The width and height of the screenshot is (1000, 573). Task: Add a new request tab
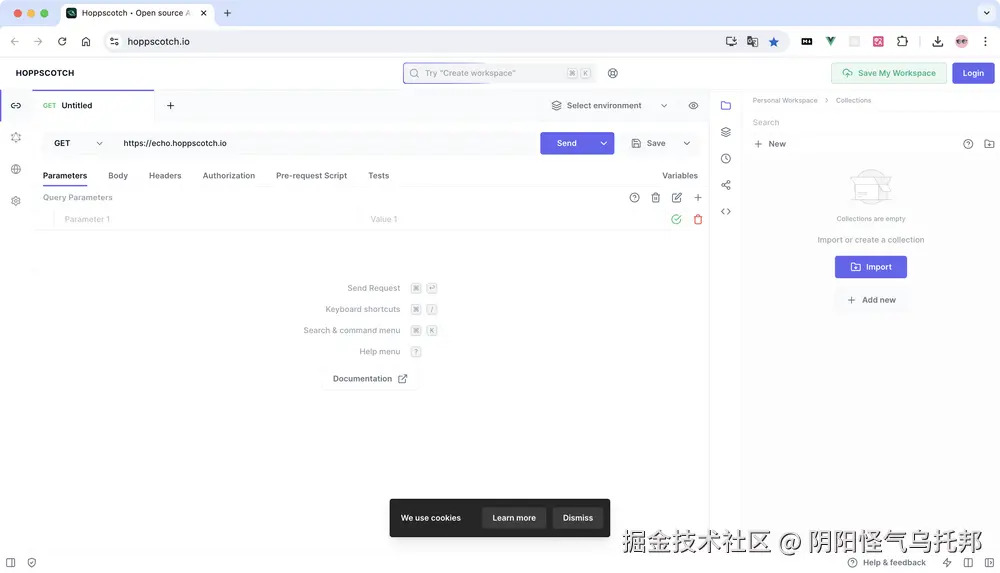(170, 106)
